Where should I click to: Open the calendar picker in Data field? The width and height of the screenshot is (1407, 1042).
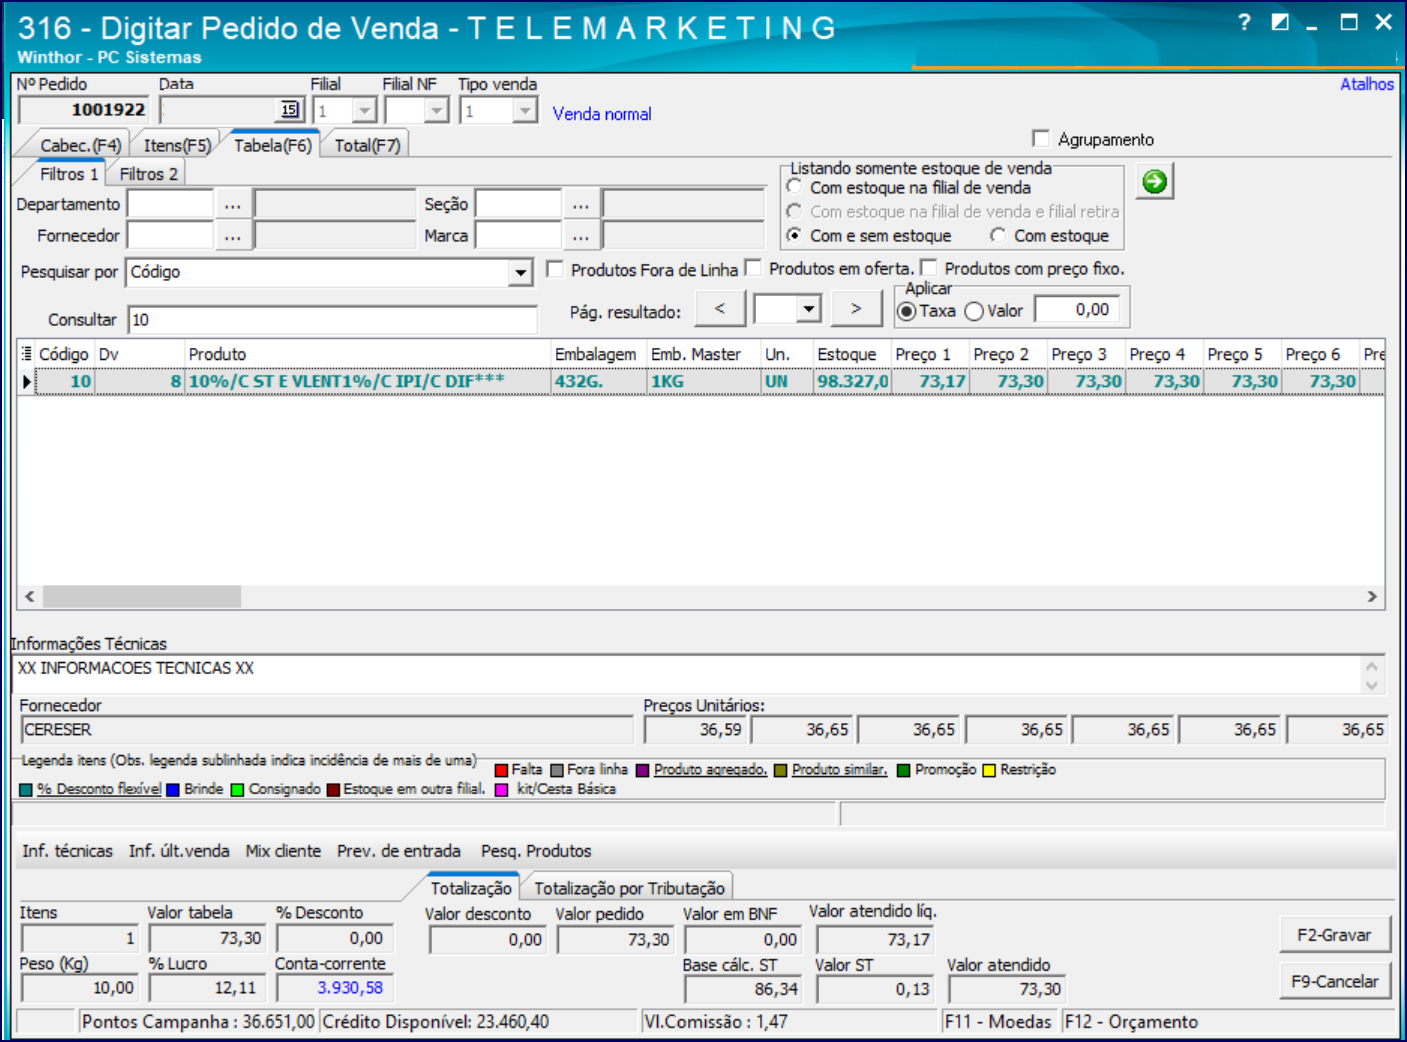point(289,110)
